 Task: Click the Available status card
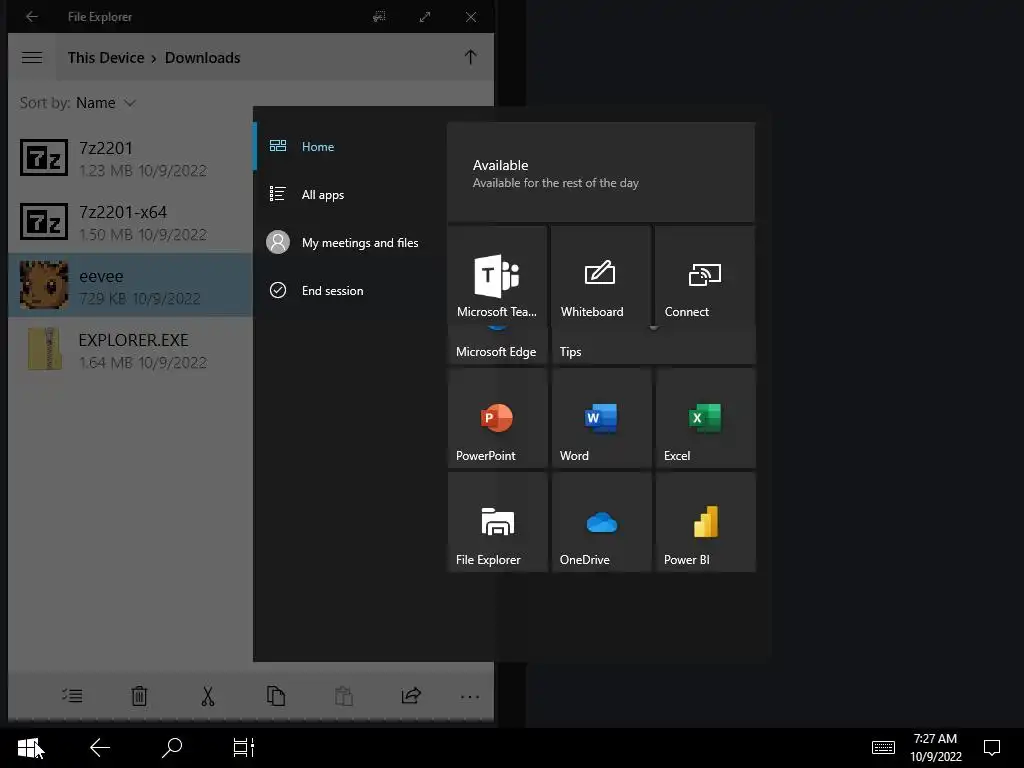(x=601, y=172)
